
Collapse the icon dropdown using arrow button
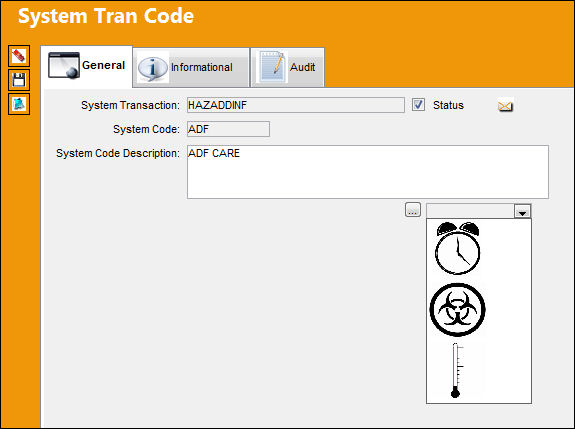[x=523, y=212]
